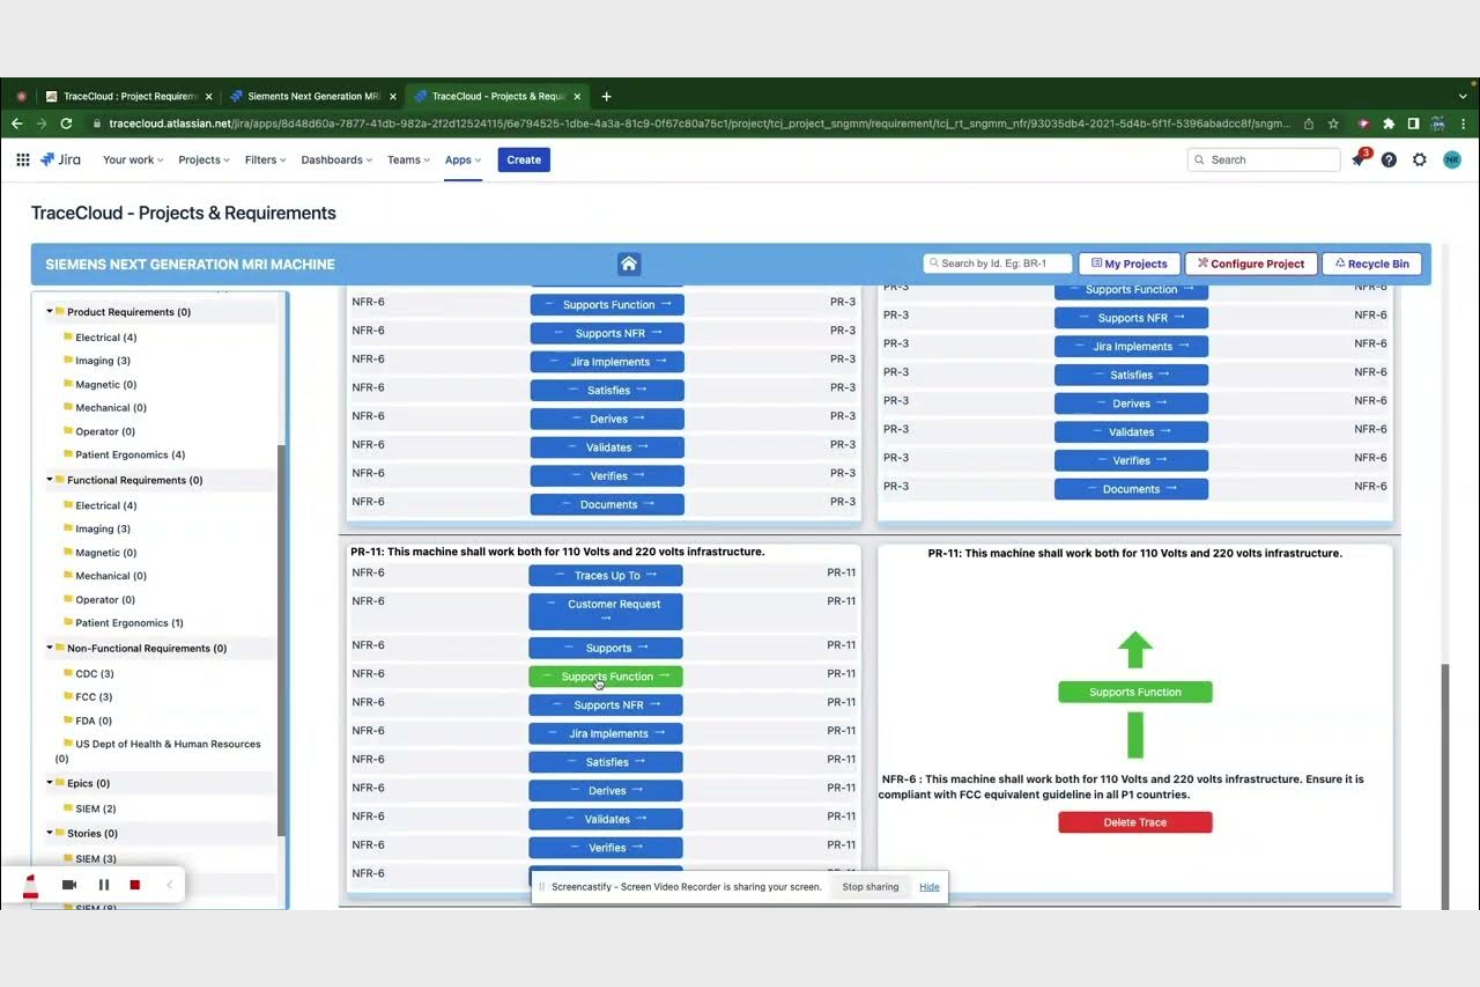Click Jira Implements trace for PR-11
Image resolution: width=1480 pixels, height=987 pixels.
[606, 734]
